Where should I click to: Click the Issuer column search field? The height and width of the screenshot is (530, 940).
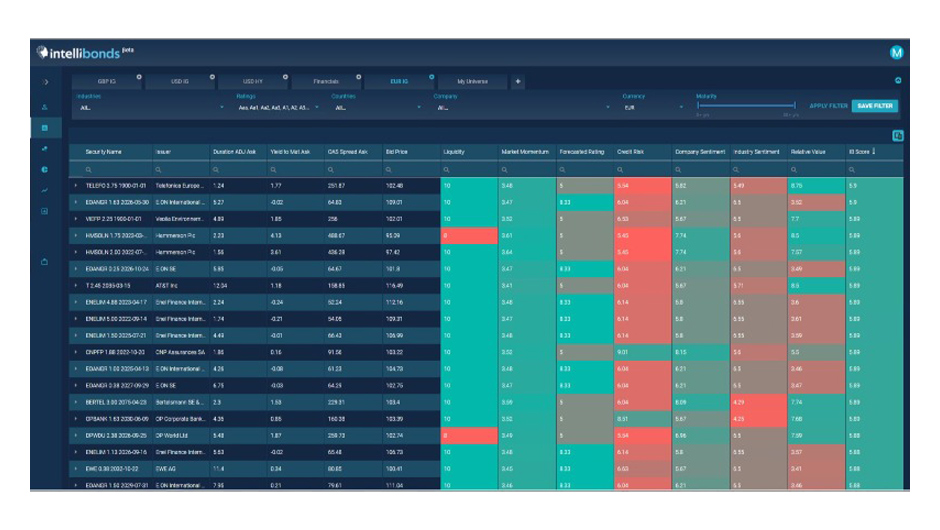pos(180,170)
